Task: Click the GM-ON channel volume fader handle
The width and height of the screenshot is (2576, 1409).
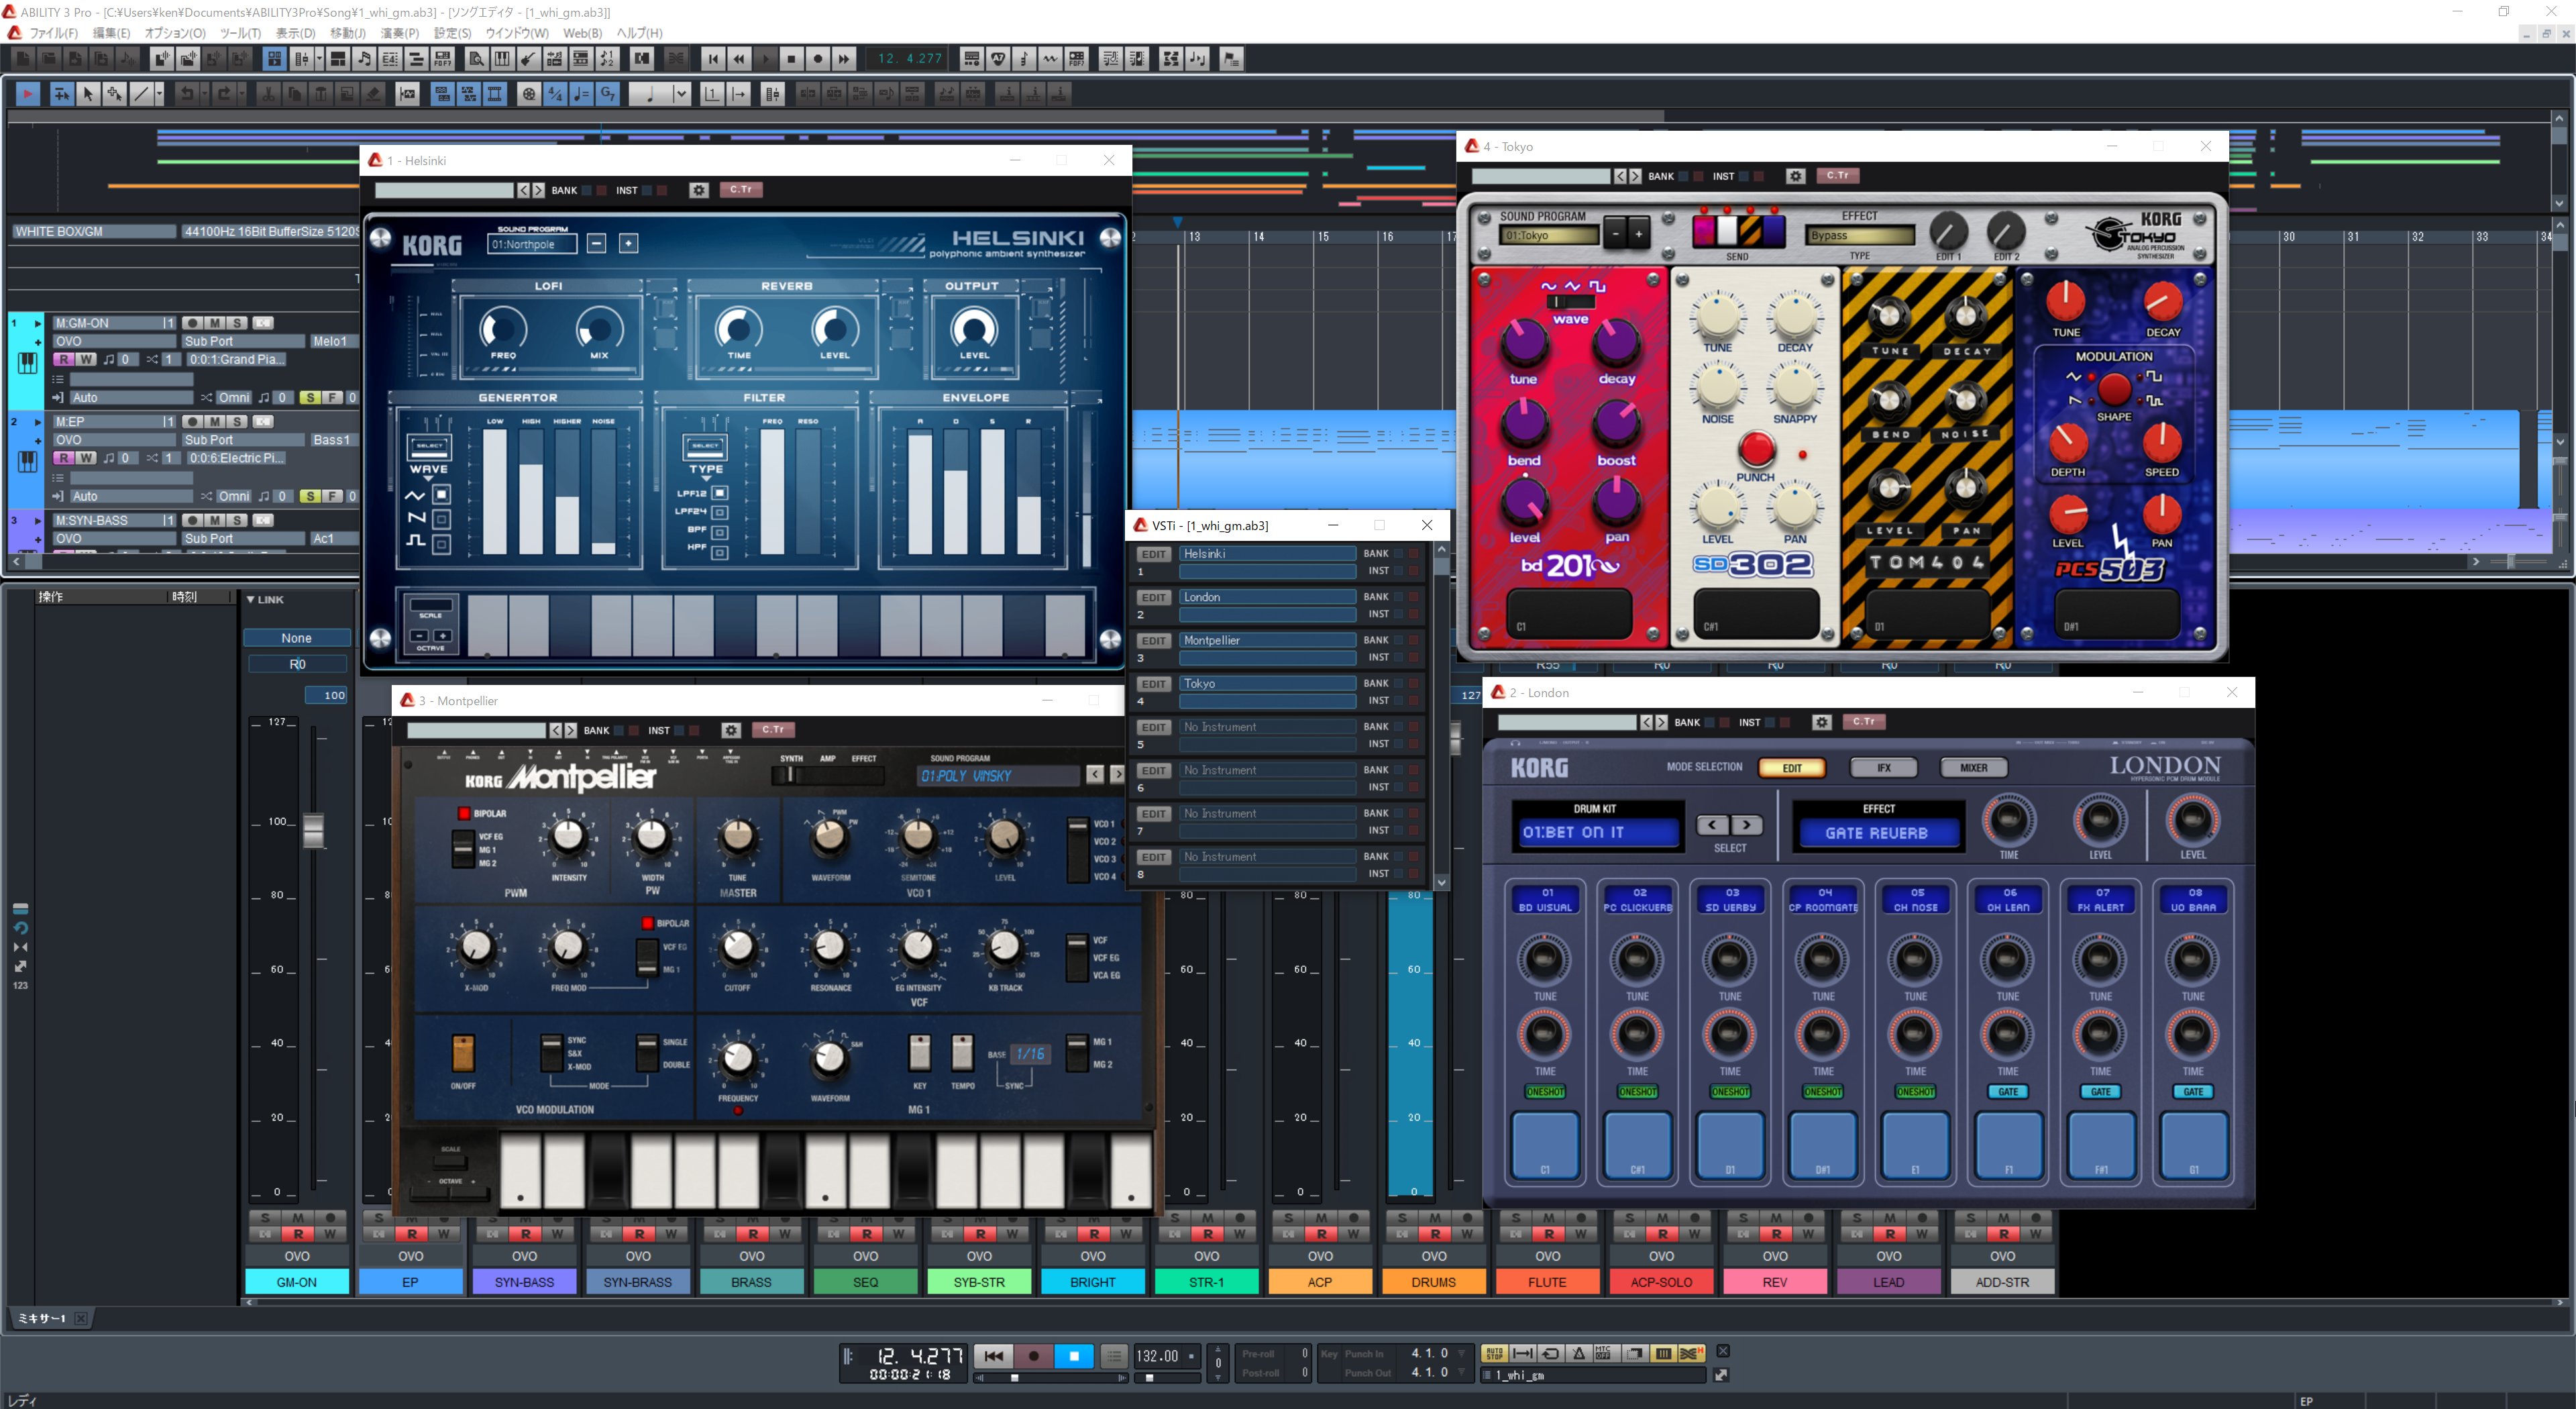Action: (313, 830)
